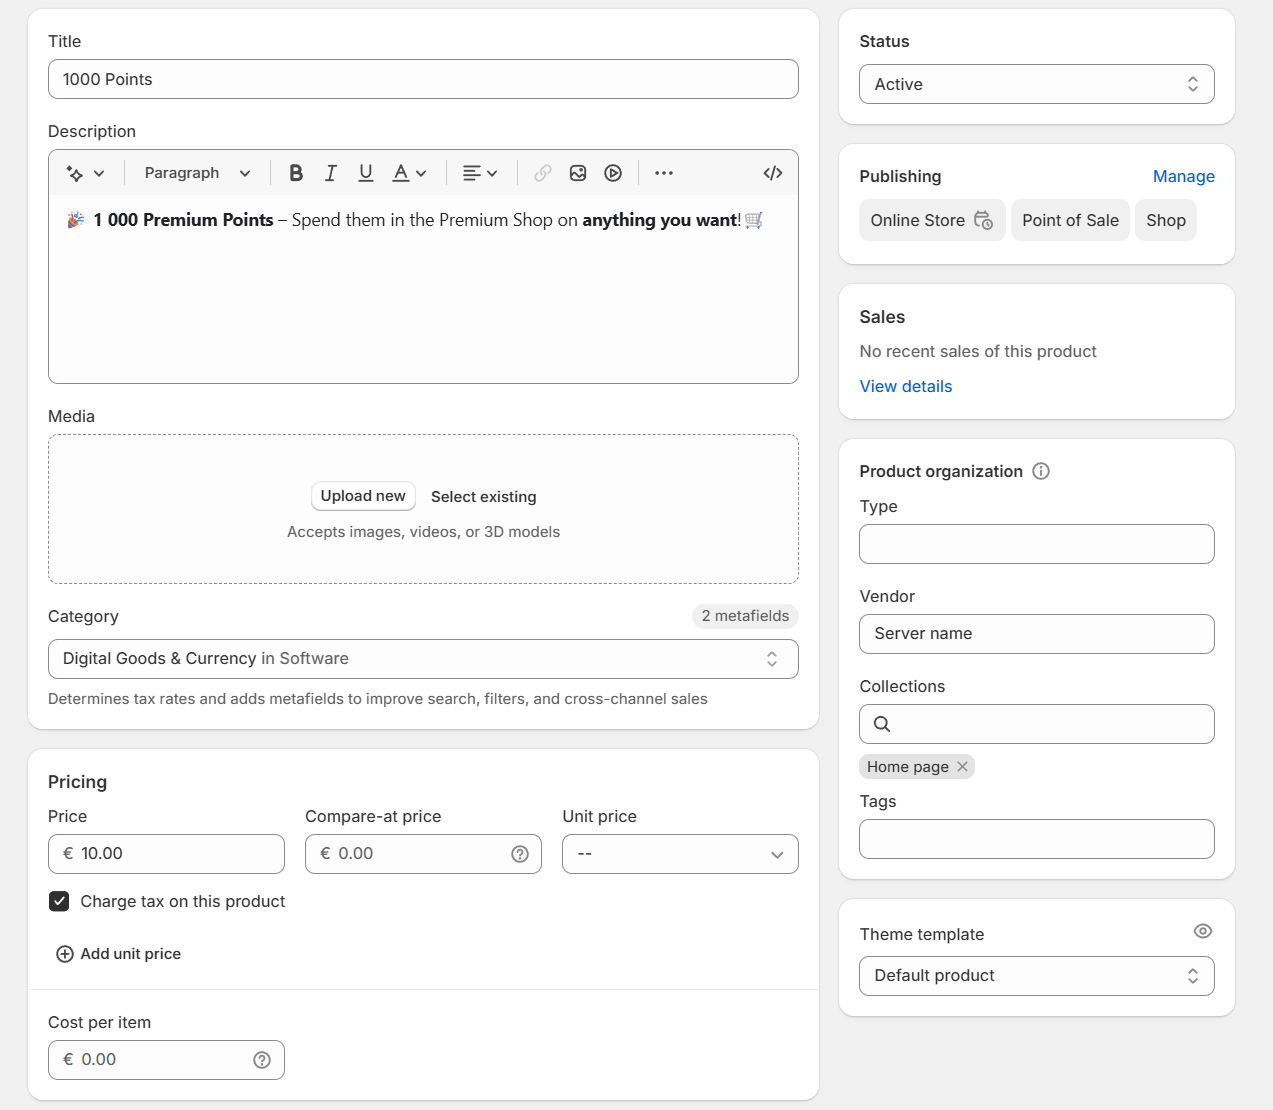Viewport: 1273px width, 1110px height.
Task: Uncheck Charge tax on this product
Action: point(60,901)
